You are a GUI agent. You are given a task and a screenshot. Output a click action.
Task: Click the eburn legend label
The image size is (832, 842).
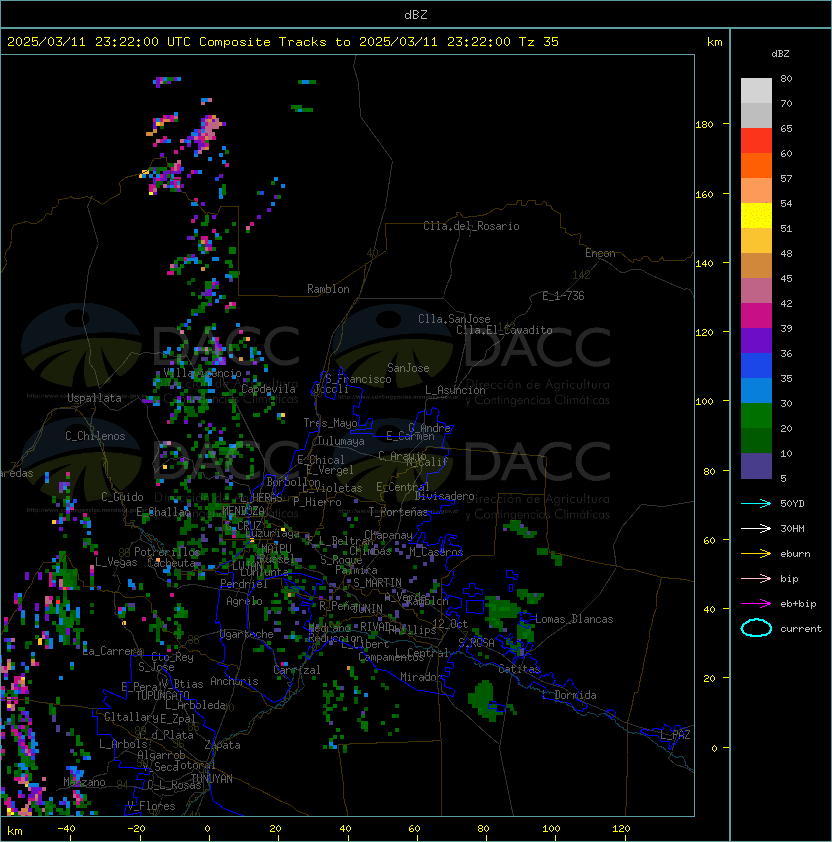click(795, 554)
